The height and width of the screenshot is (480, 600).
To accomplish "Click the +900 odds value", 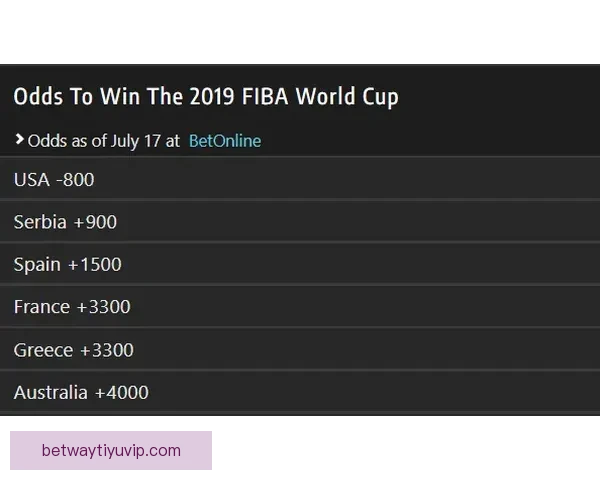I will (x=95, y=222).
